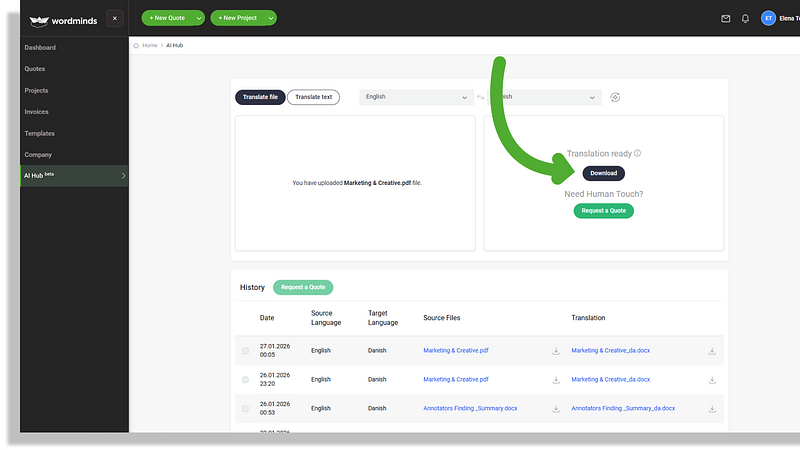The image size is (800, 450).
Task: Select the 26.01.2026 23:20 row checkbox
Action: tap(245, 380)
